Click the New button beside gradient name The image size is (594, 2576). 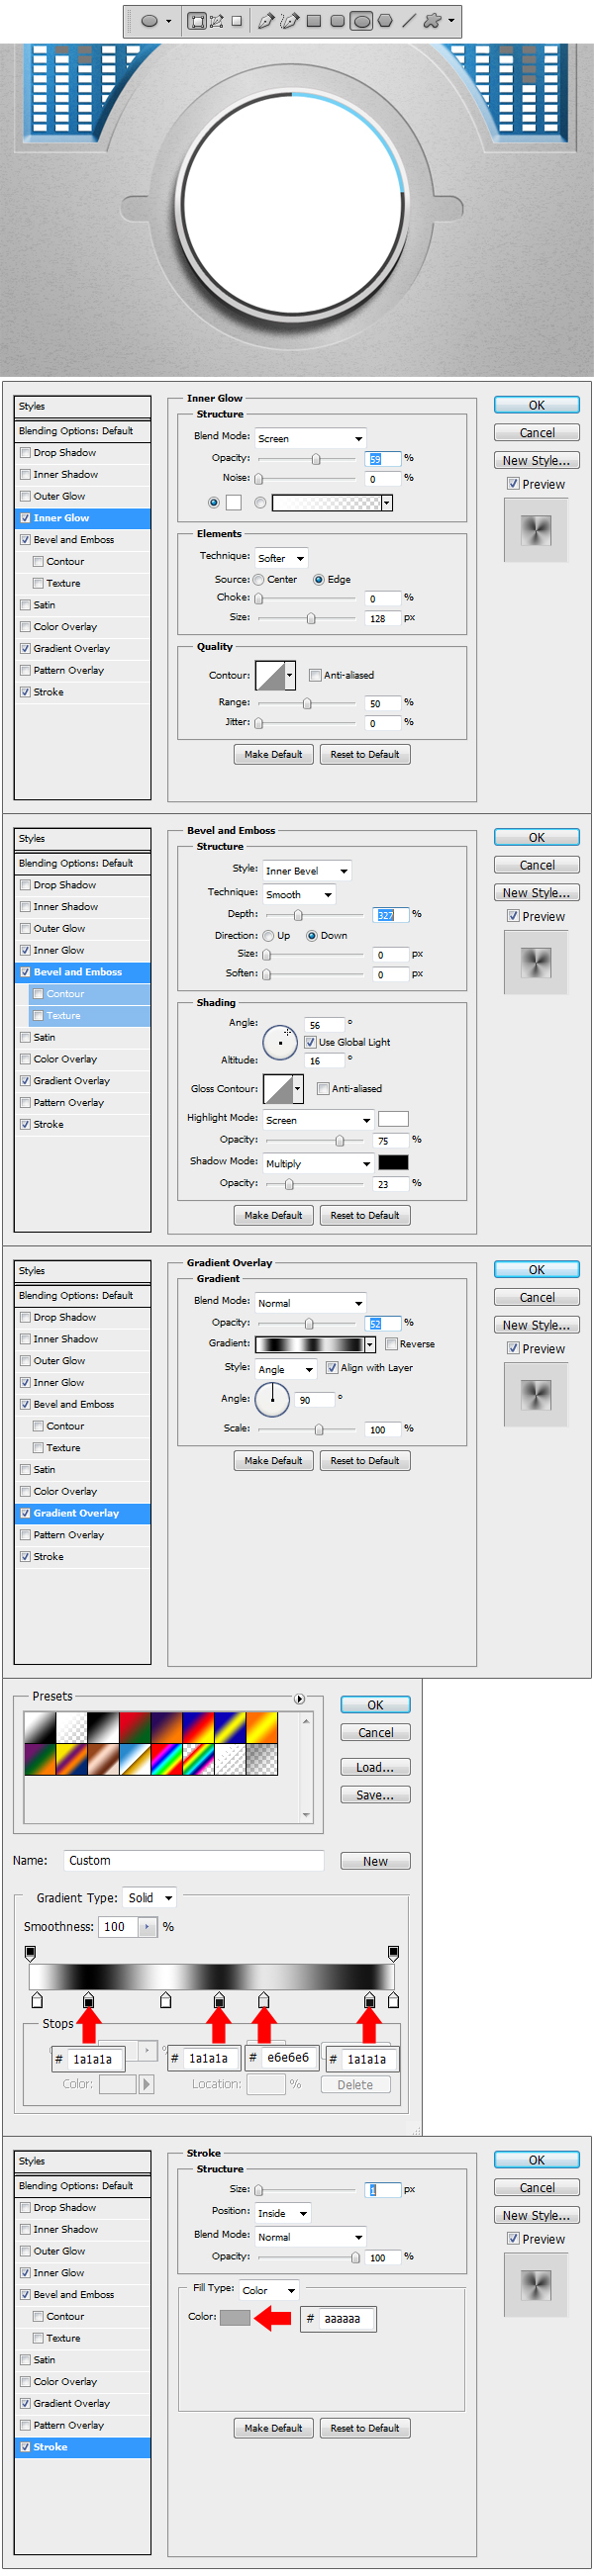tap(375, 1861)
